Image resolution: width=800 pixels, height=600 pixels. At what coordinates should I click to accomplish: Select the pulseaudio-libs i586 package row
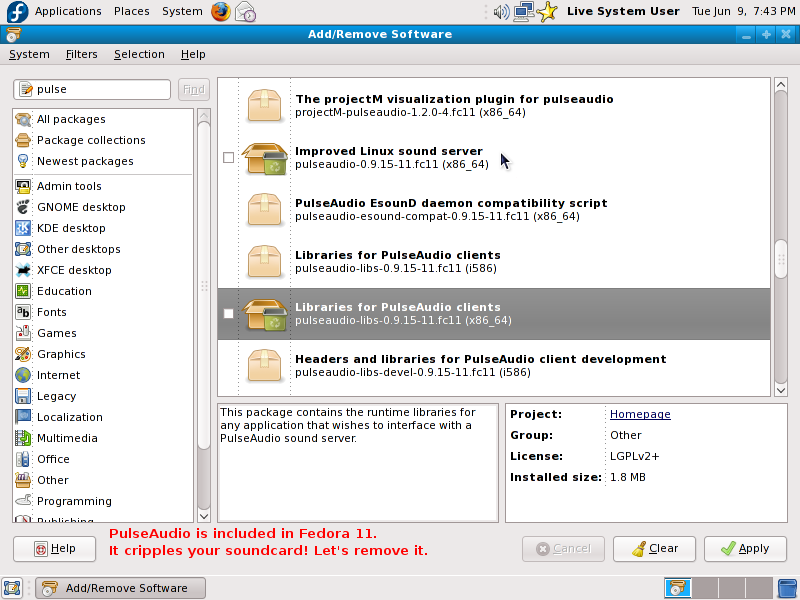tap(494, 262)
